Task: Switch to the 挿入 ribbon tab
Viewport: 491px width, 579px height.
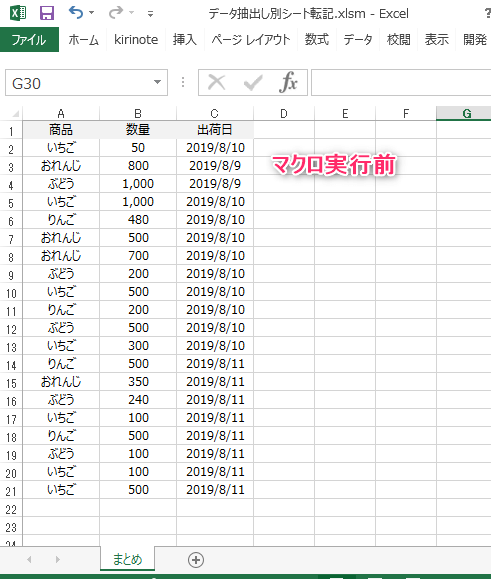Action: tap(185, 40)
